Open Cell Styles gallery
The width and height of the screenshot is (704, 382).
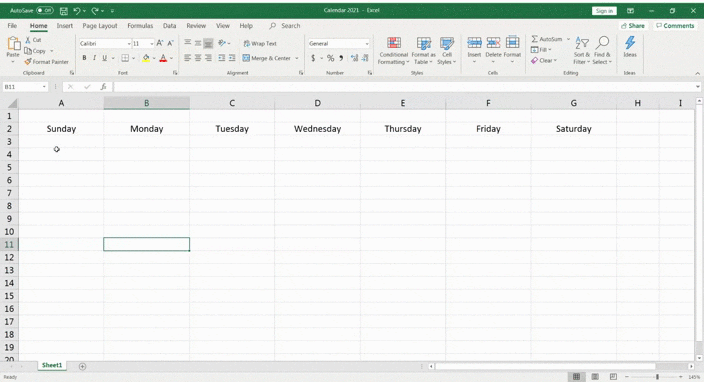click(447, 50)
